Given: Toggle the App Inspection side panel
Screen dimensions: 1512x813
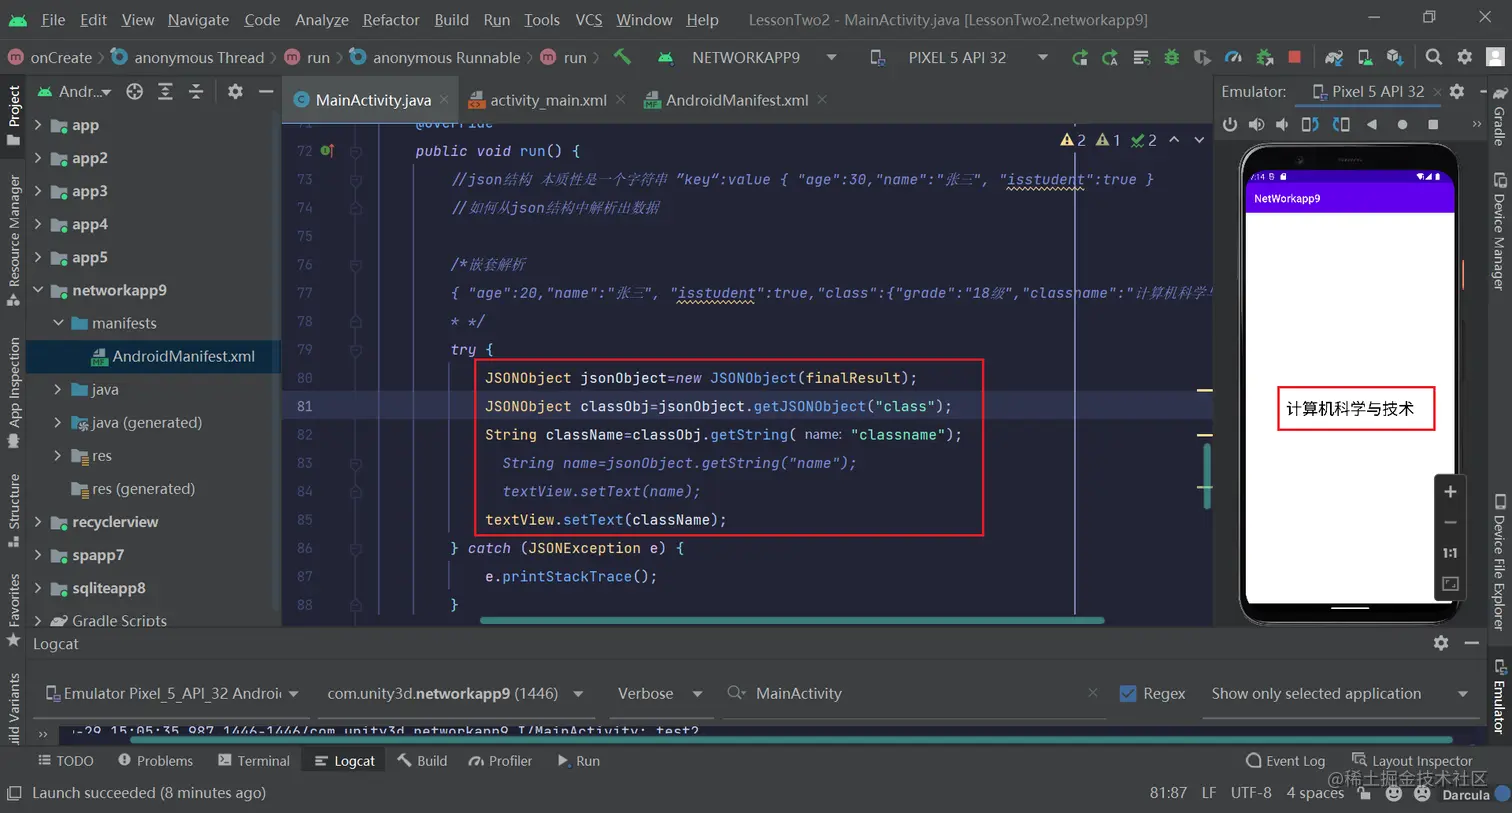Looking at the screenshot, I should point(14,392).
